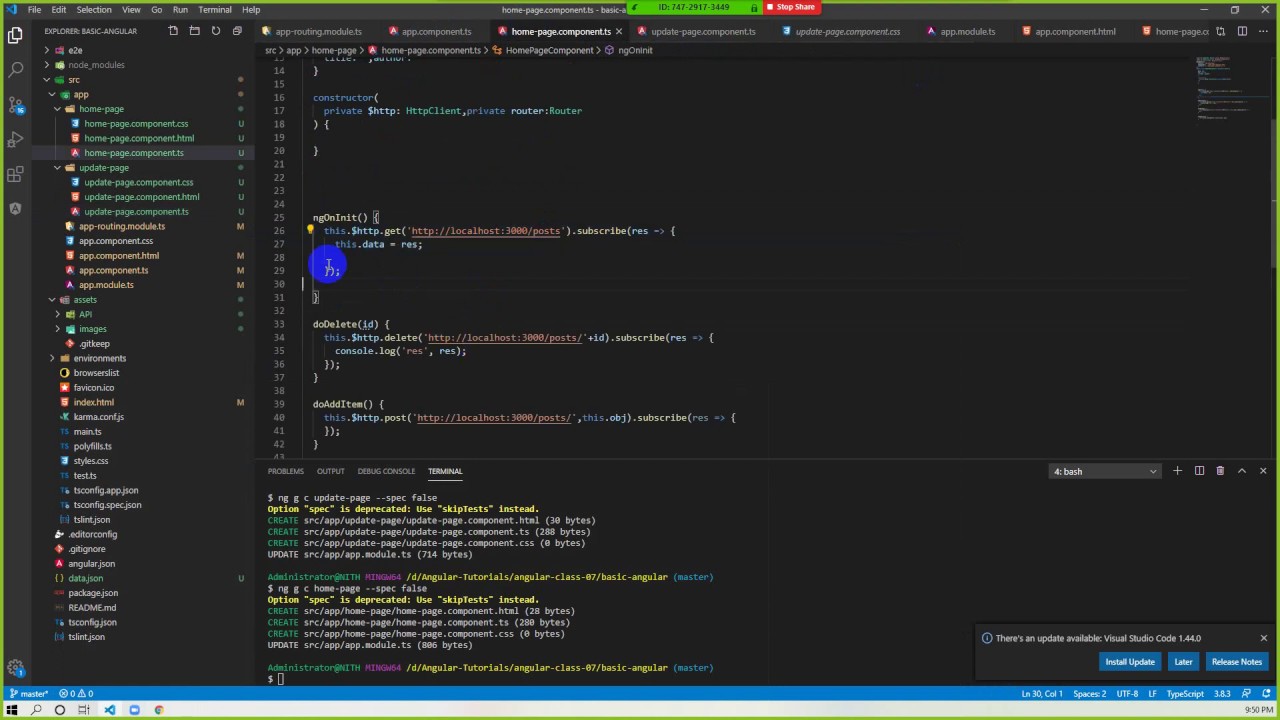The height and width of the screenshot is (720, 1280).
Task: Change TypeScript language mode in status bar
Action: pos(1185,694)
